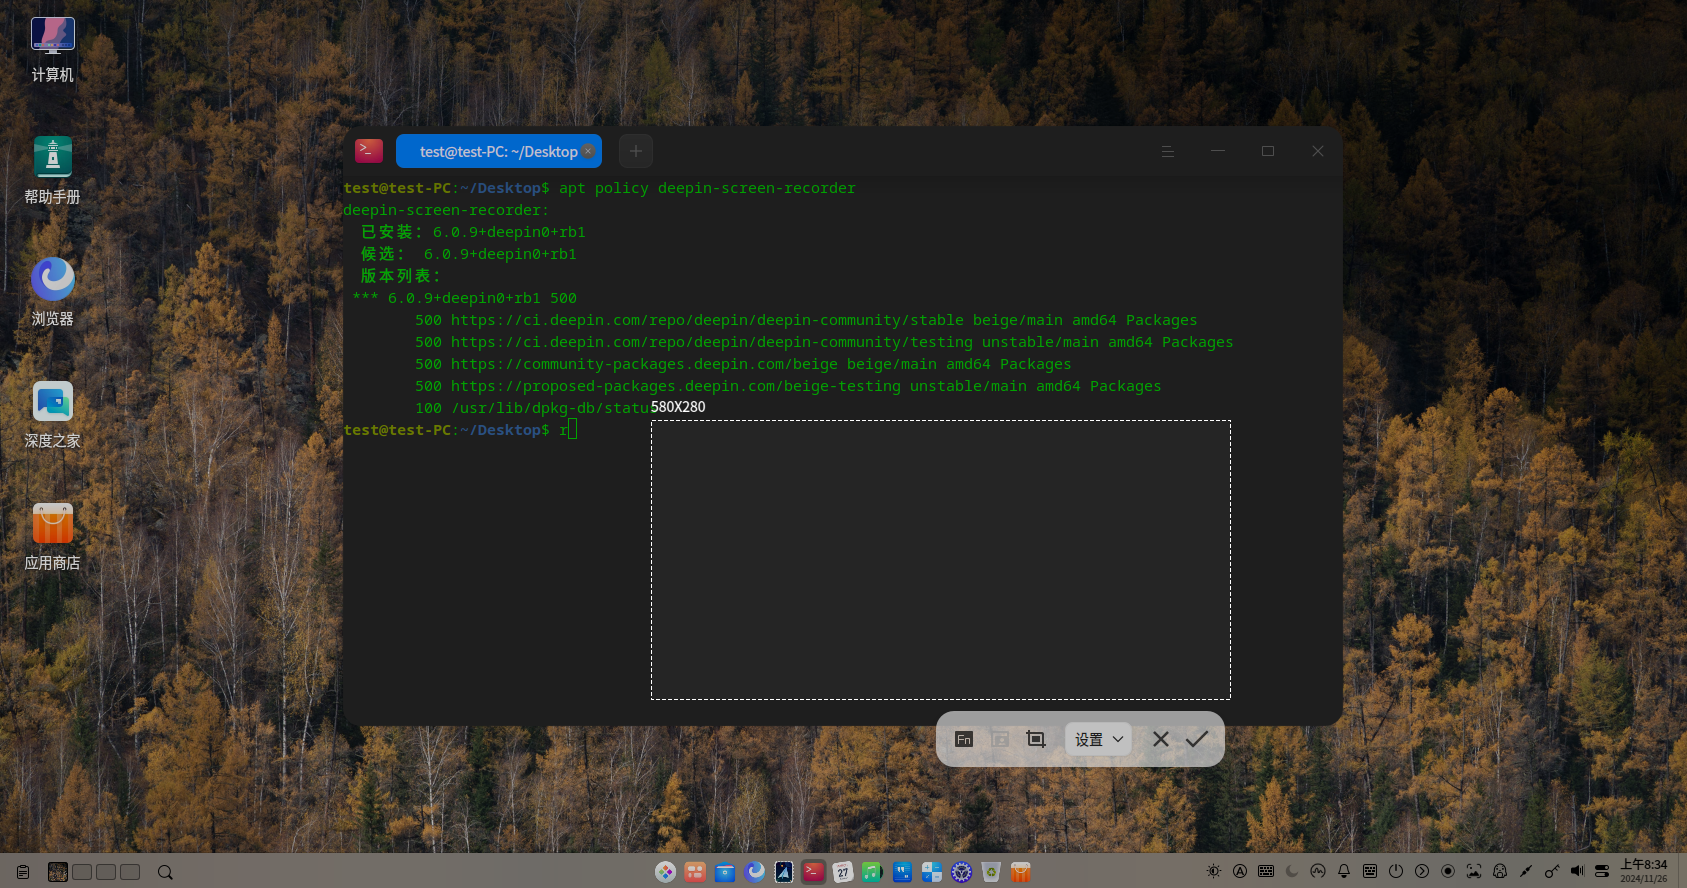Switch to the first workspace thumbnail on the taskbar
1687x888 pixels.
click(x=58, y=872)
